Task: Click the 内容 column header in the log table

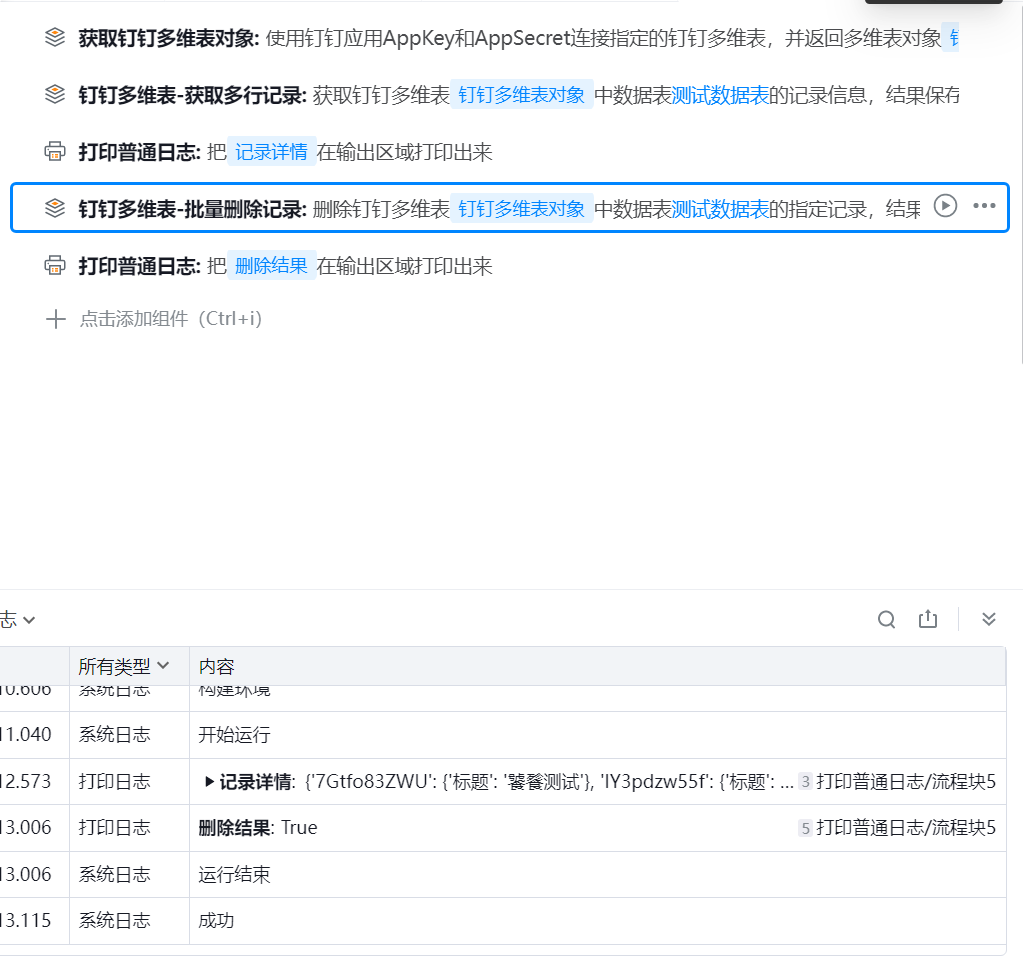Action: (216, 666)
